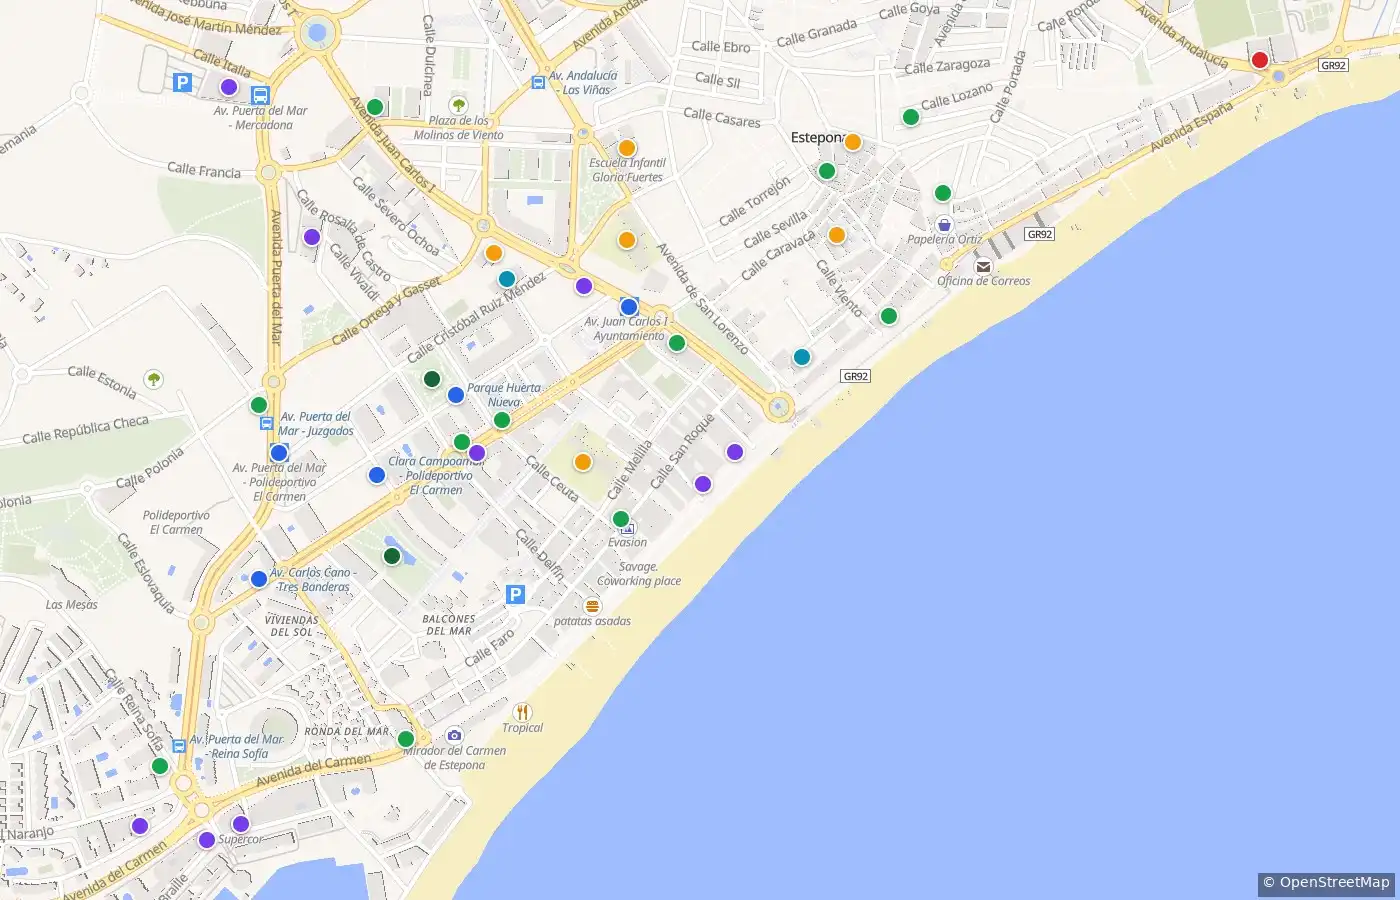1400x900 pixels.
Task: Click the green marker above Calle Lozano
Action: (x=911, y=117)
